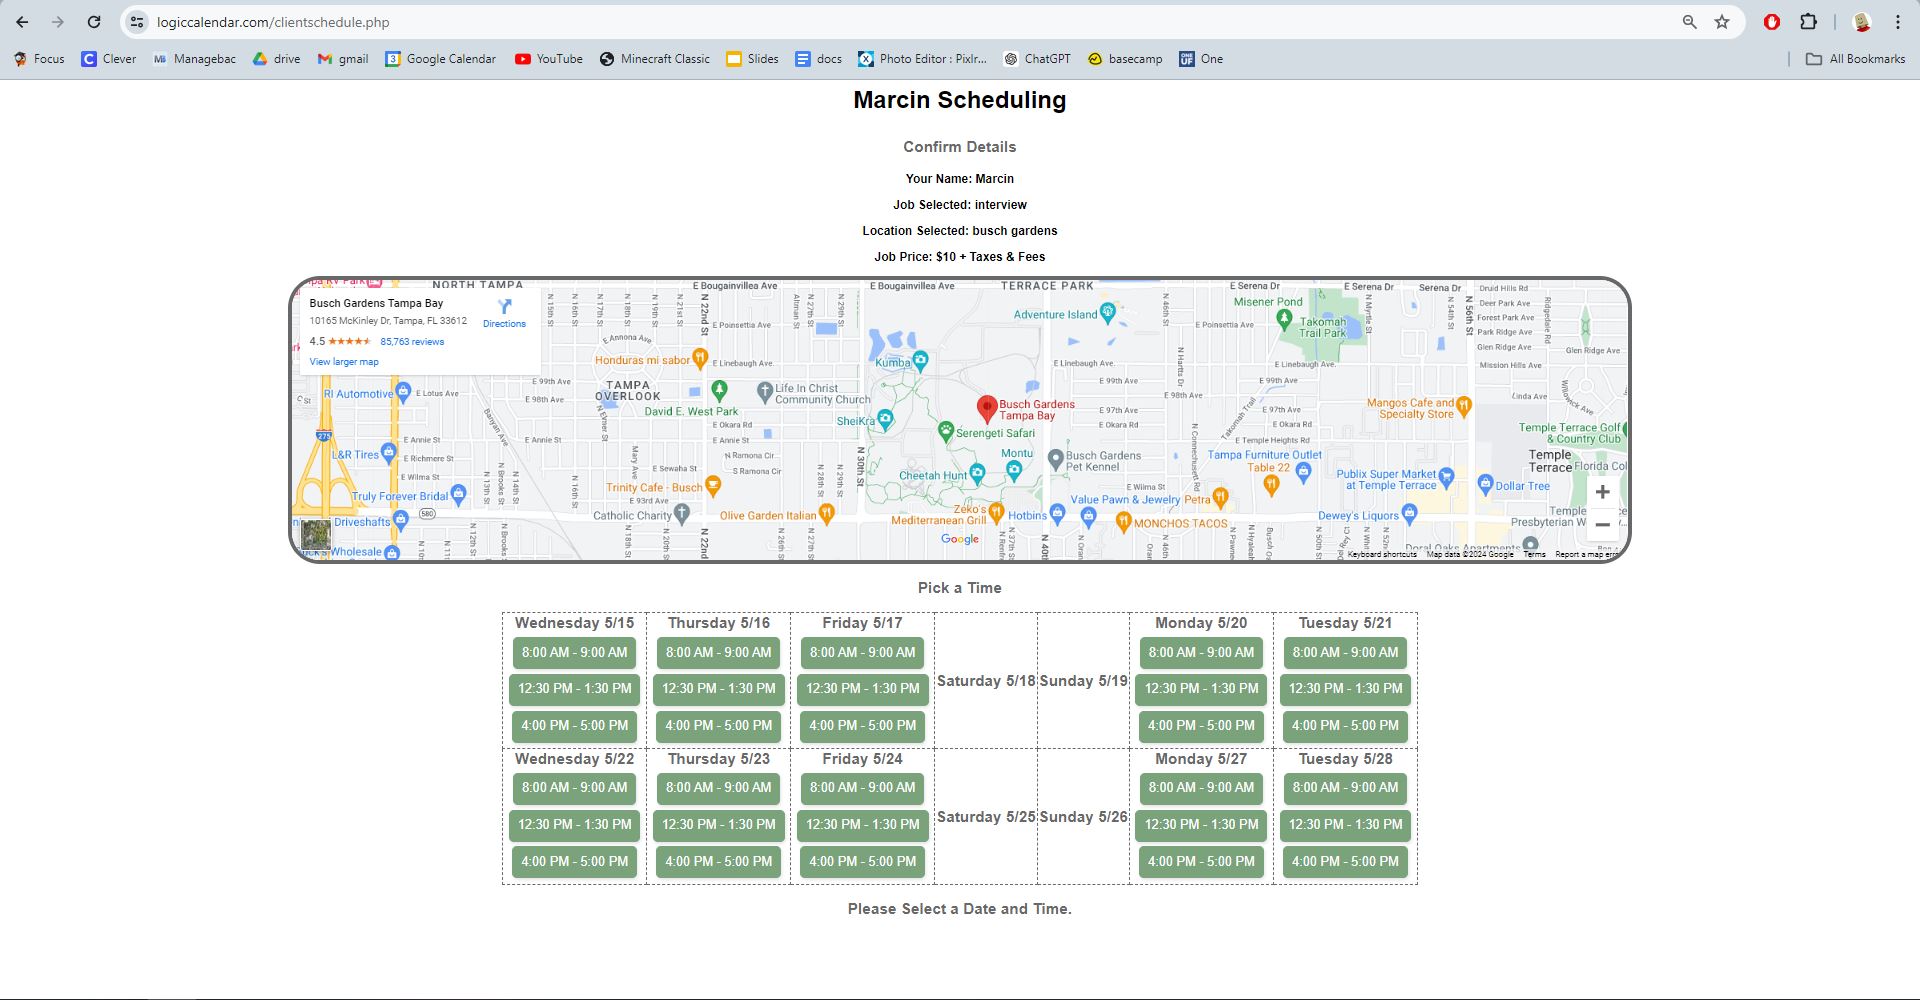Click the browser forward arrow
Image resolution: width=1920 pixels, height=1000 pixels.
pyautogui.click(x=58, y=22)
